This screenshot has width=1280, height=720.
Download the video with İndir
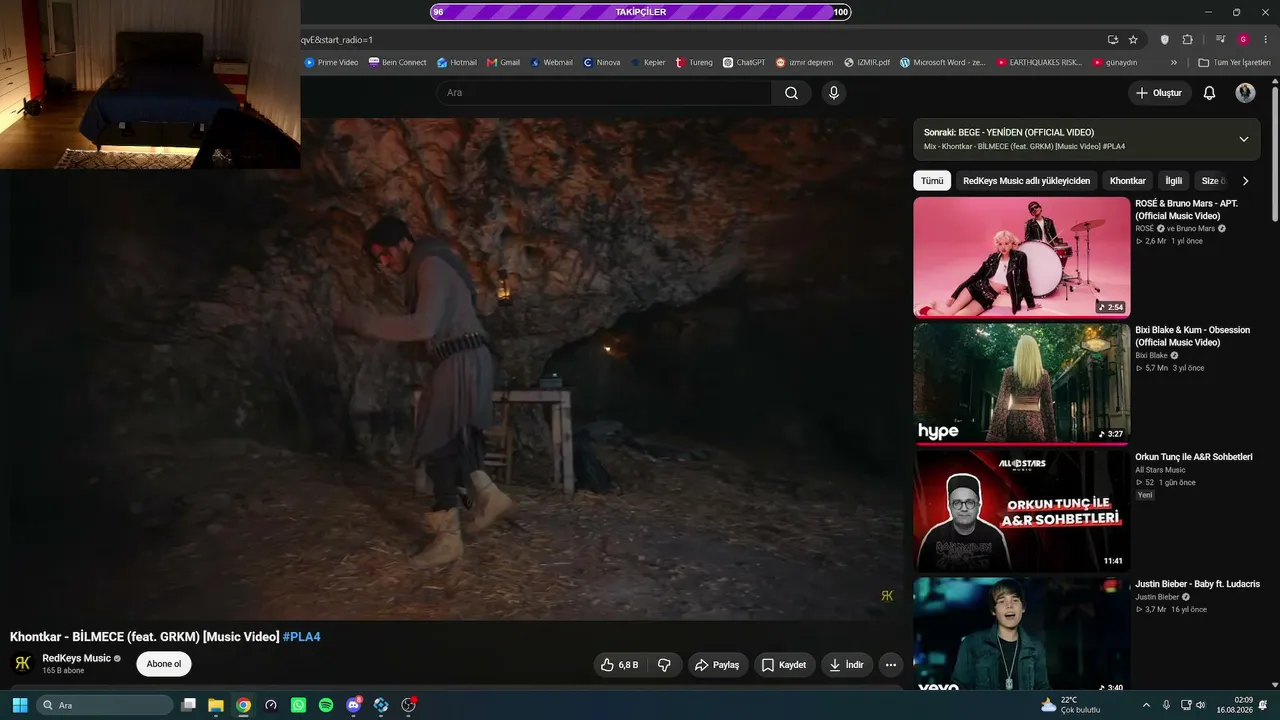coord(847,665)
